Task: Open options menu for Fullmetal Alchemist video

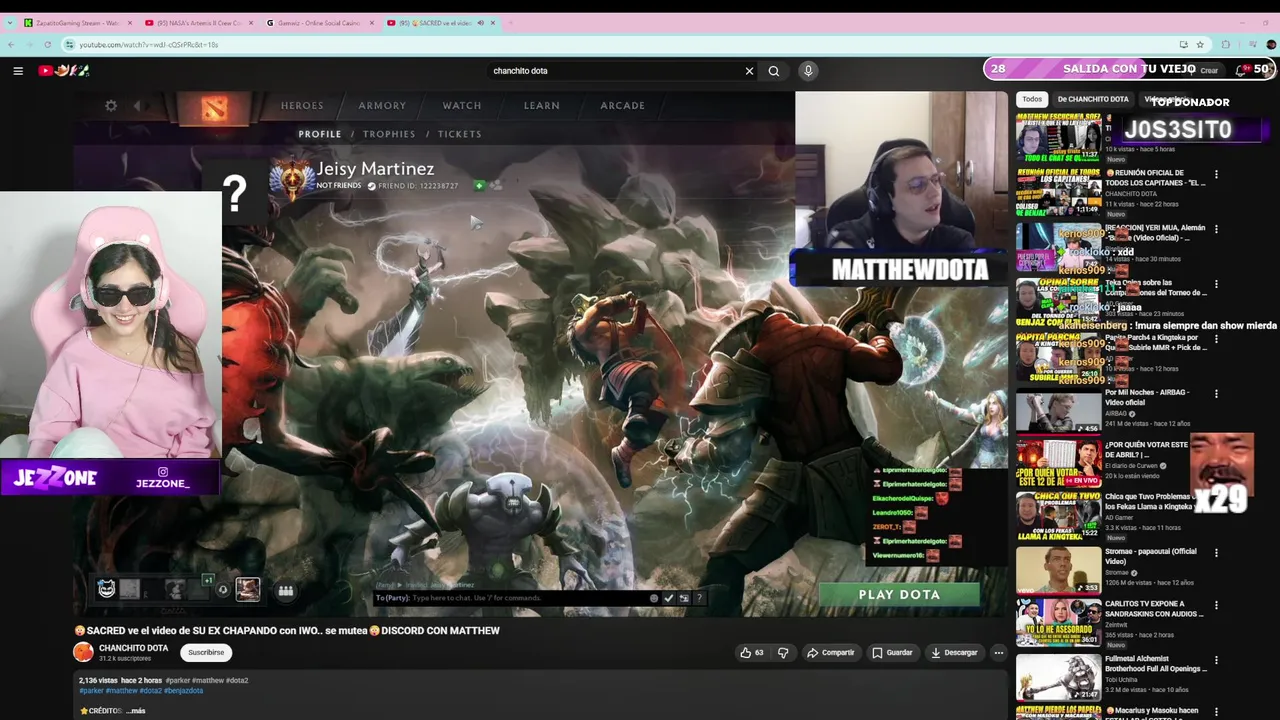Action: pyautogui.click(x=1216, y=660)
